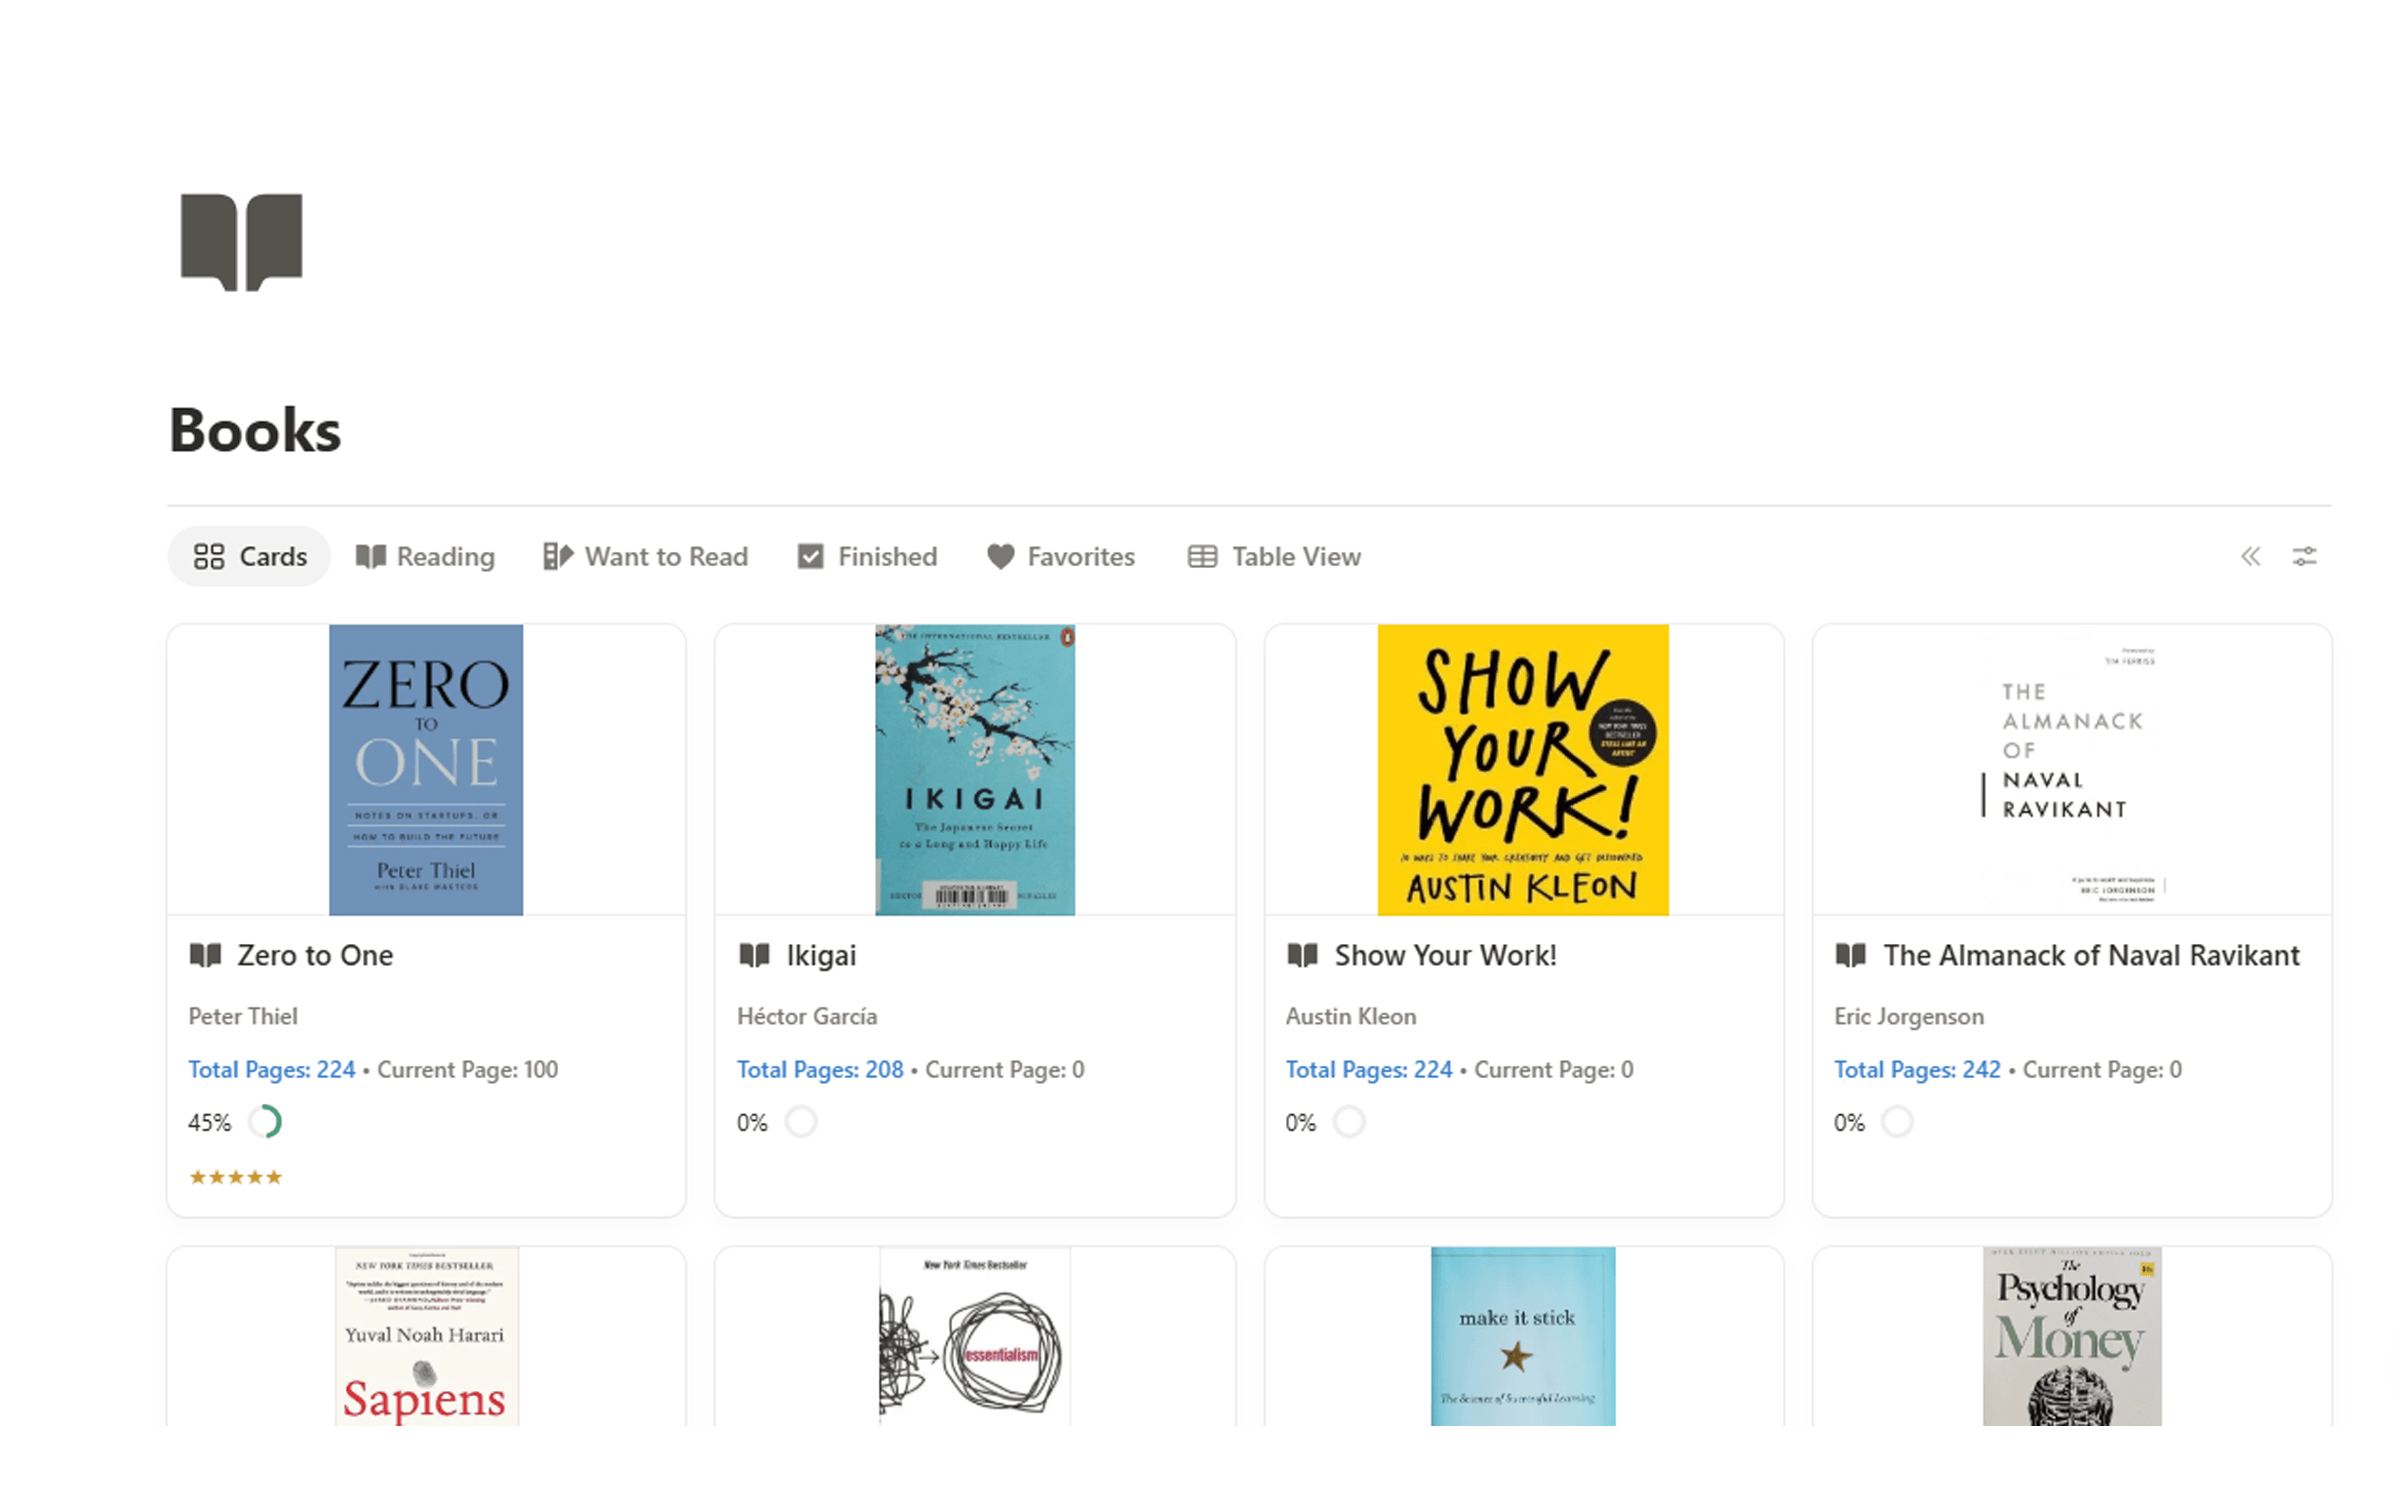
Task: Click the double-chevron collapse icon
Action: coord(2250,556)
